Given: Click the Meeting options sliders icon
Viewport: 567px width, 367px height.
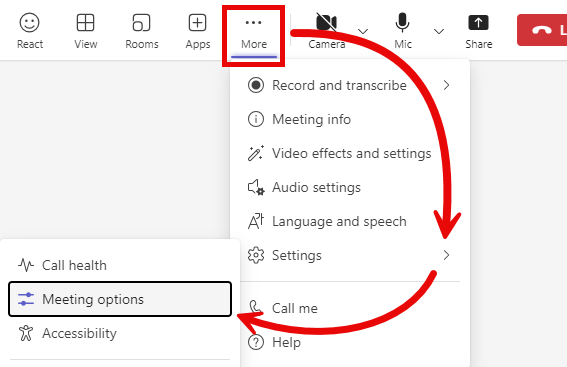Looking at the screenshot, I should point(26,299).
